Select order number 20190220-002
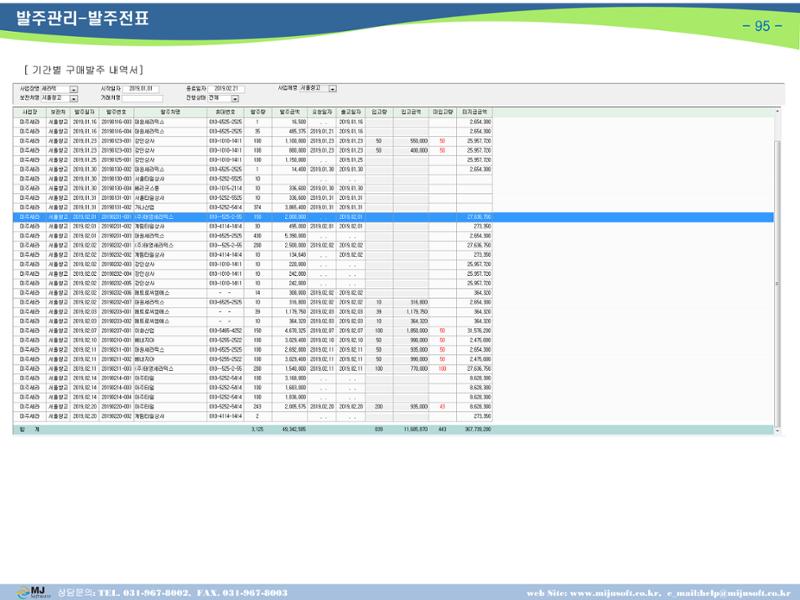The height and width of the screenshot is (600, 800). pos(116,416)
